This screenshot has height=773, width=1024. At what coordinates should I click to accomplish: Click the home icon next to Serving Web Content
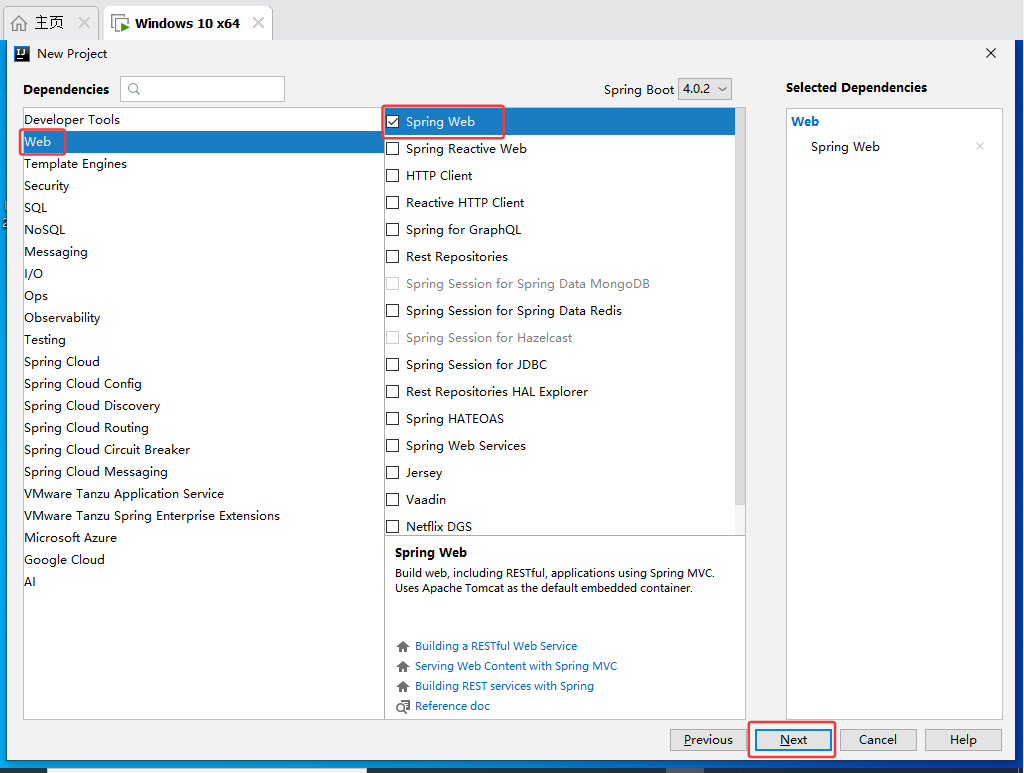[403, 667]
